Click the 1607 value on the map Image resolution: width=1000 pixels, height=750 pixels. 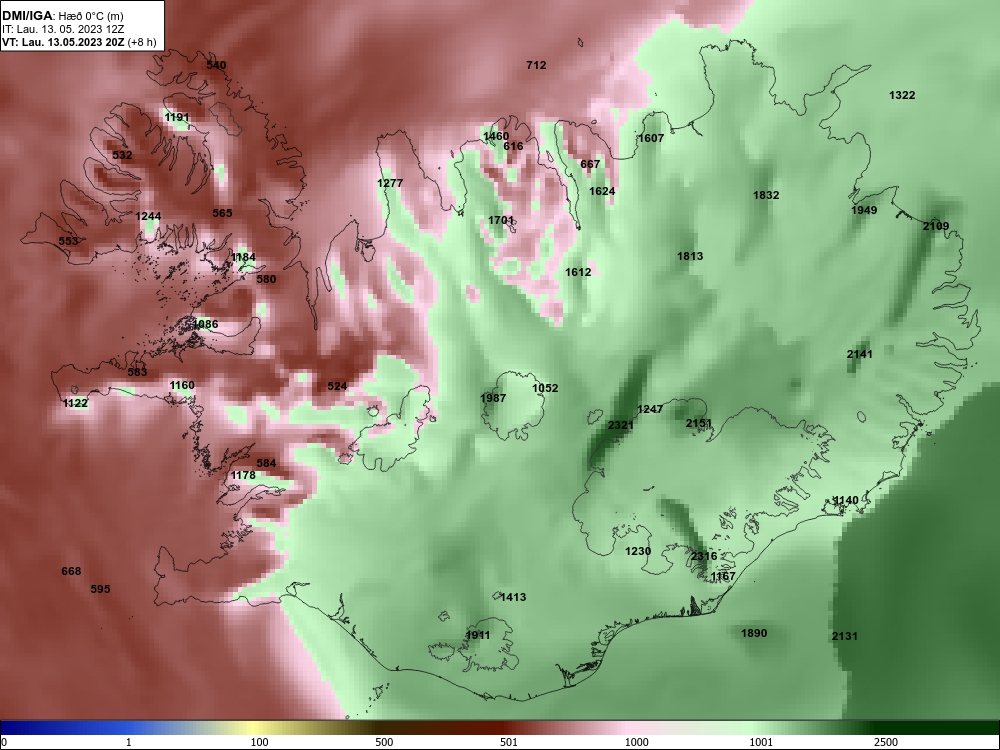tap(651, 138)
